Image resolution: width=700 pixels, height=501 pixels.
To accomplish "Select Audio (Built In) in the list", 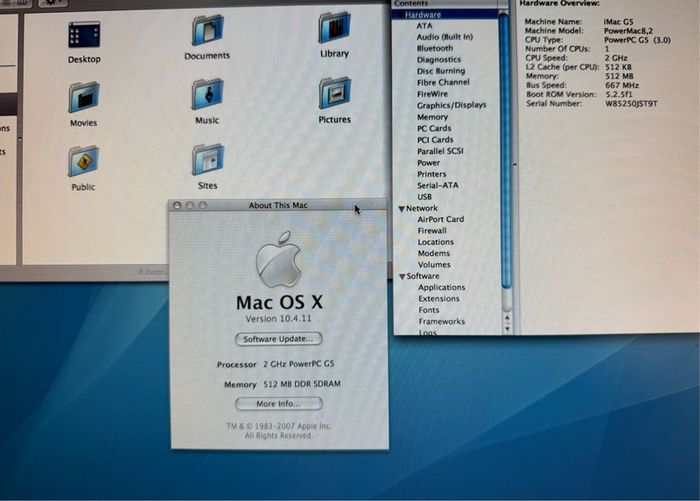I will (x=445, y=37).
